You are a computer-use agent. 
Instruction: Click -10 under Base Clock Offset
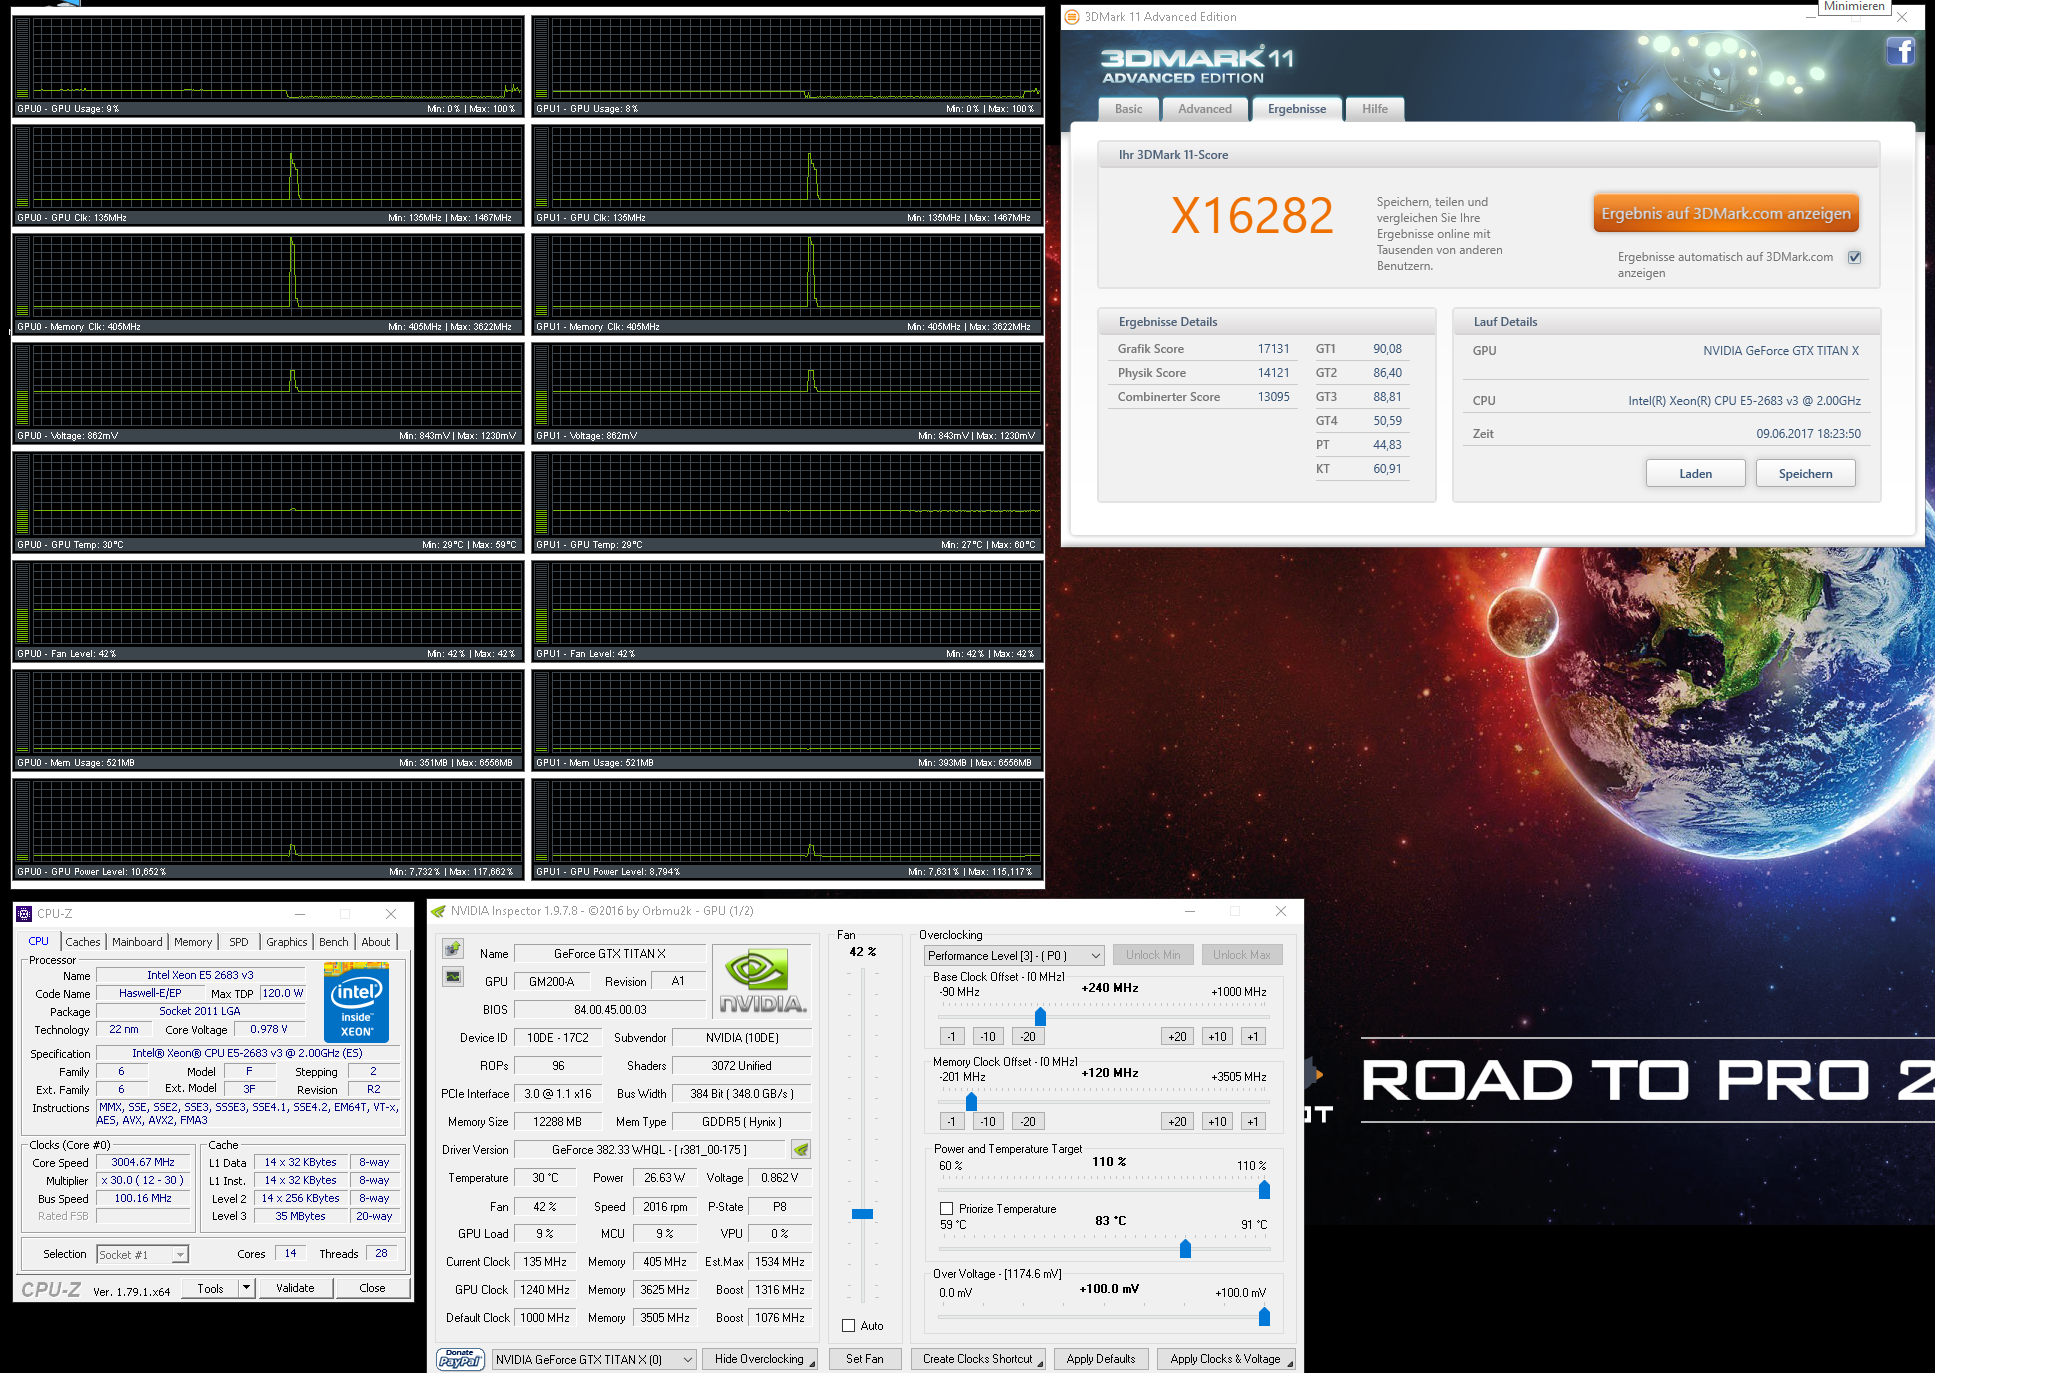[x=988, y=1037]
